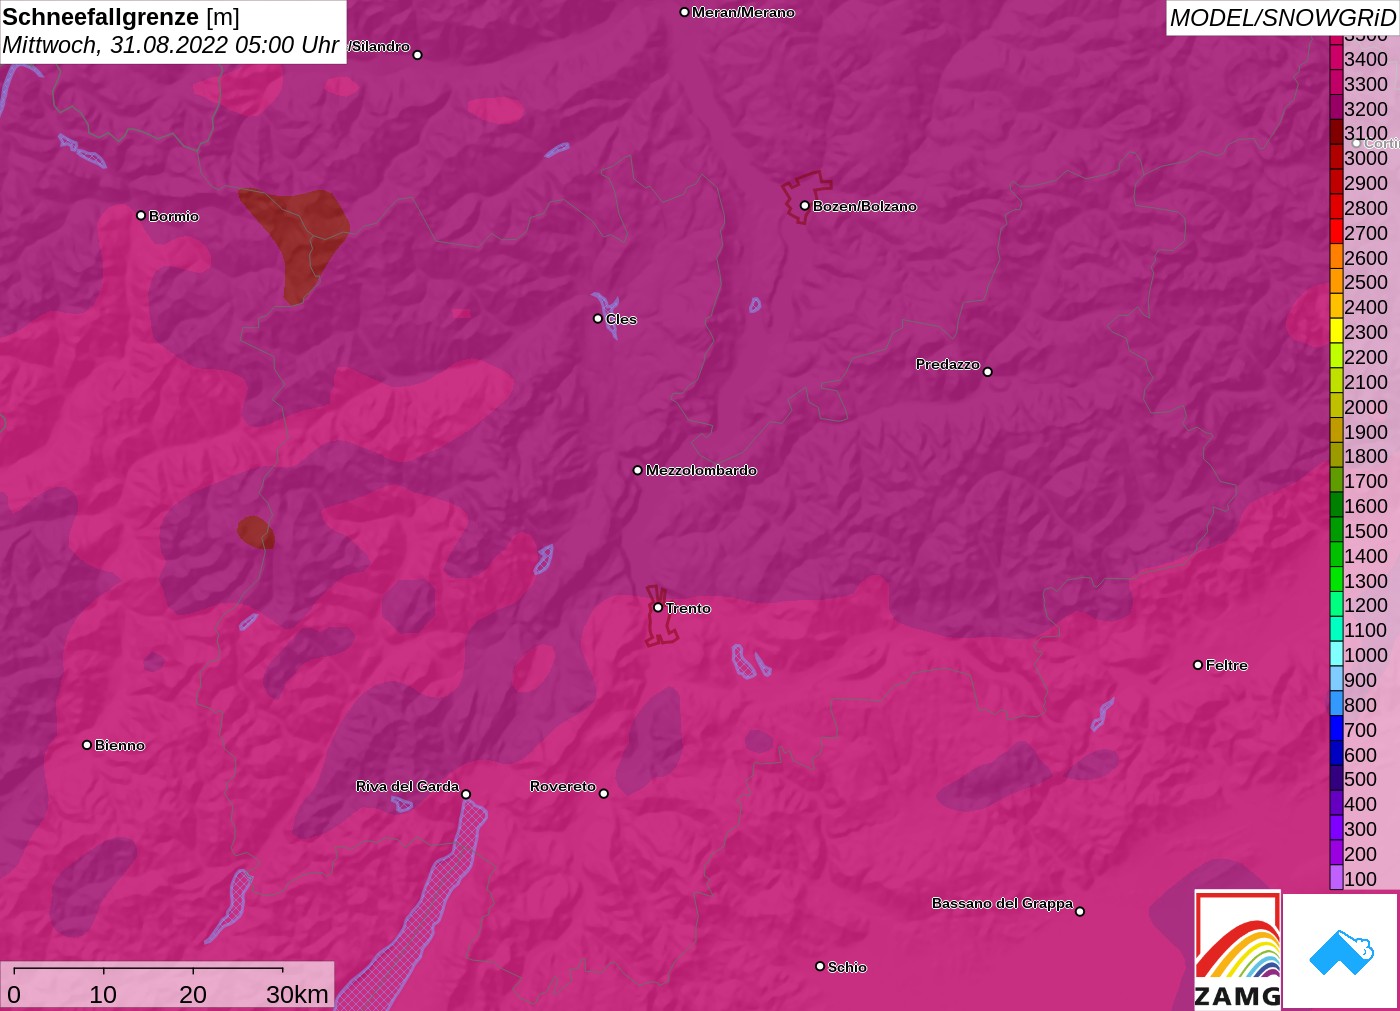The image size is (1400, 1011).
Task: Click the "MODEL/SNOWGRiD" label
Action: (x=1283, y=18)
